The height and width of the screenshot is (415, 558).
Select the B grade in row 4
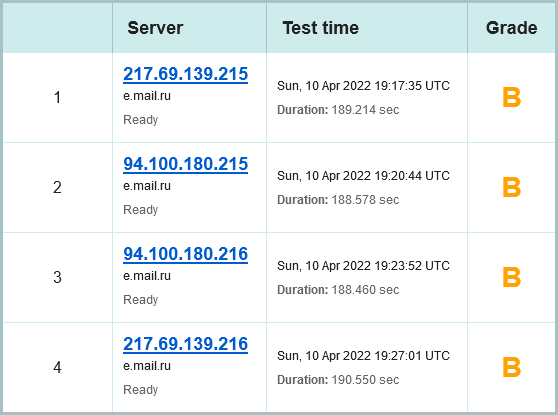pos(511,367)
